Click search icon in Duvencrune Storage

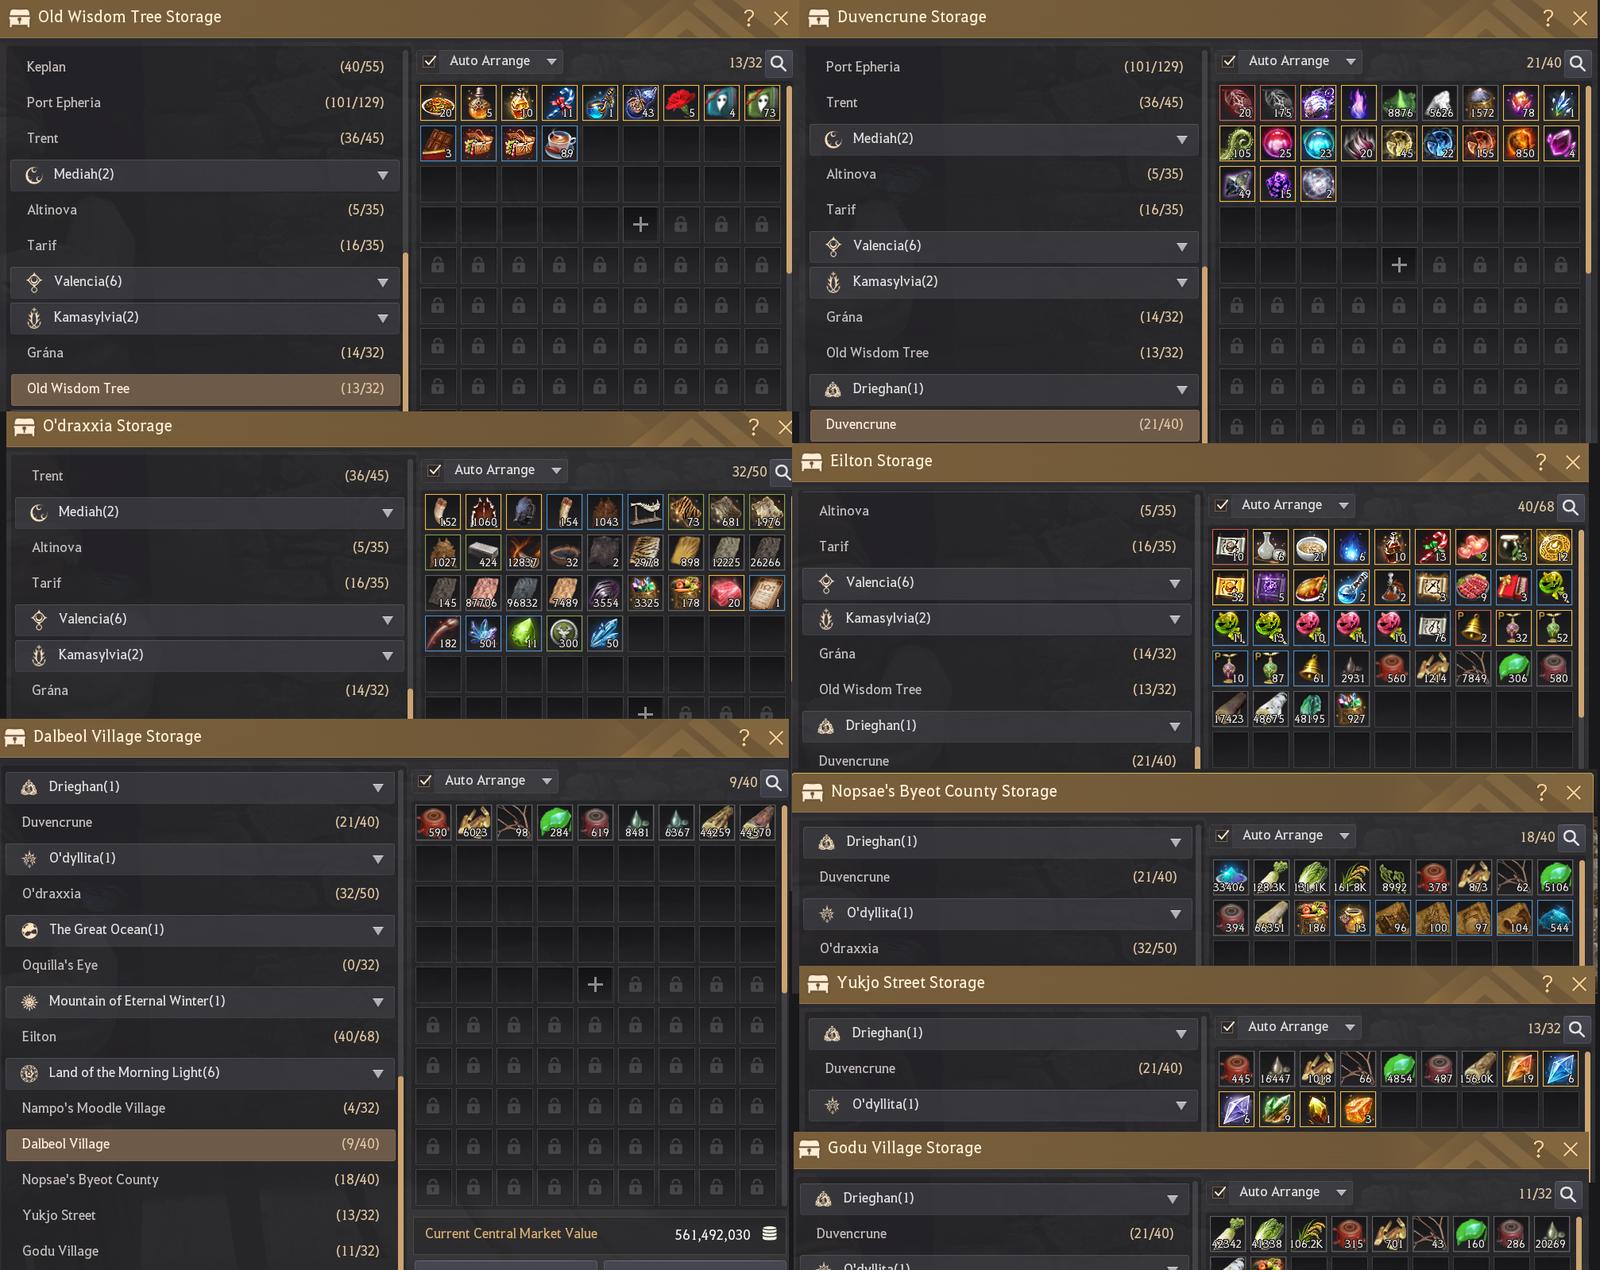pyautogui.click(x=1578, y=62)
